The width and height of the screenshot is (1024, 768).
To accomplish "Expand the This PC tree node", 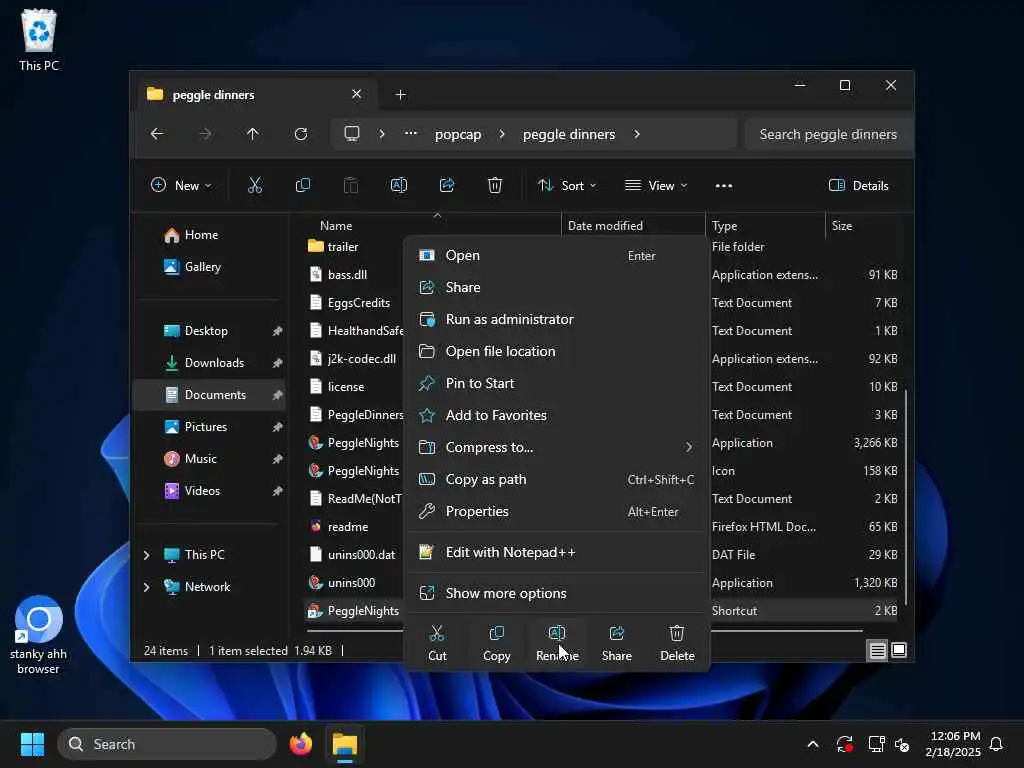I will [x=147, y=555].
